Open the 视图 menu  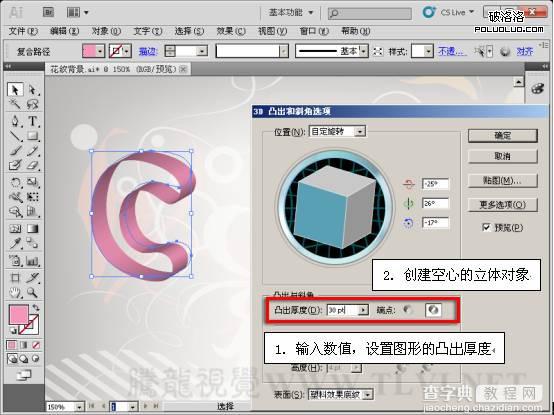[272, 31]
